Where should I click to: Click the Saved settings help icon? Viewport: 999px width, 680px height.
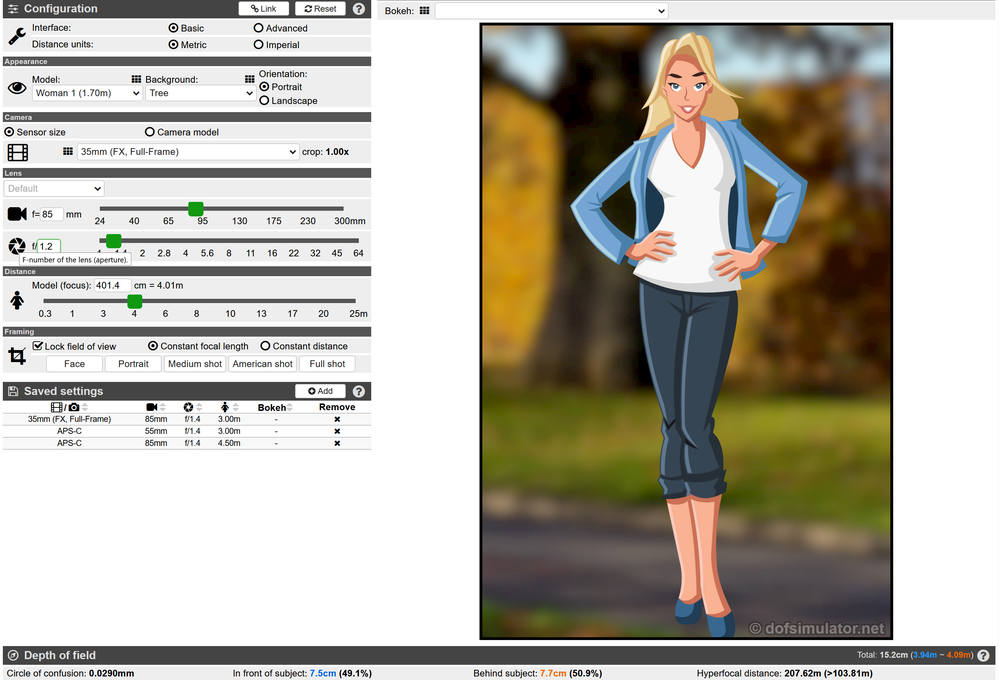tap(359, 391)
